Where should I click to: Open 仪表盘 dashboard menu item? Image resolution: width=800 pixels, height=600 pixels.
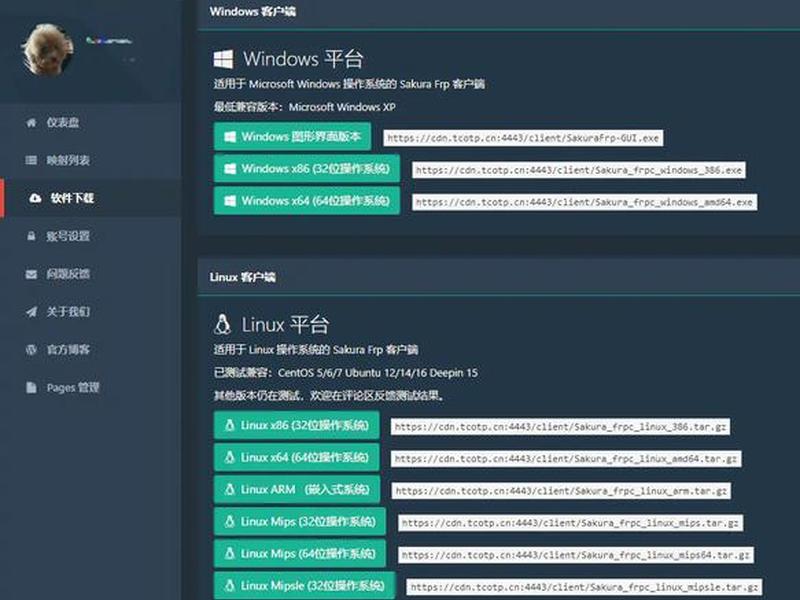pos(91,122)
